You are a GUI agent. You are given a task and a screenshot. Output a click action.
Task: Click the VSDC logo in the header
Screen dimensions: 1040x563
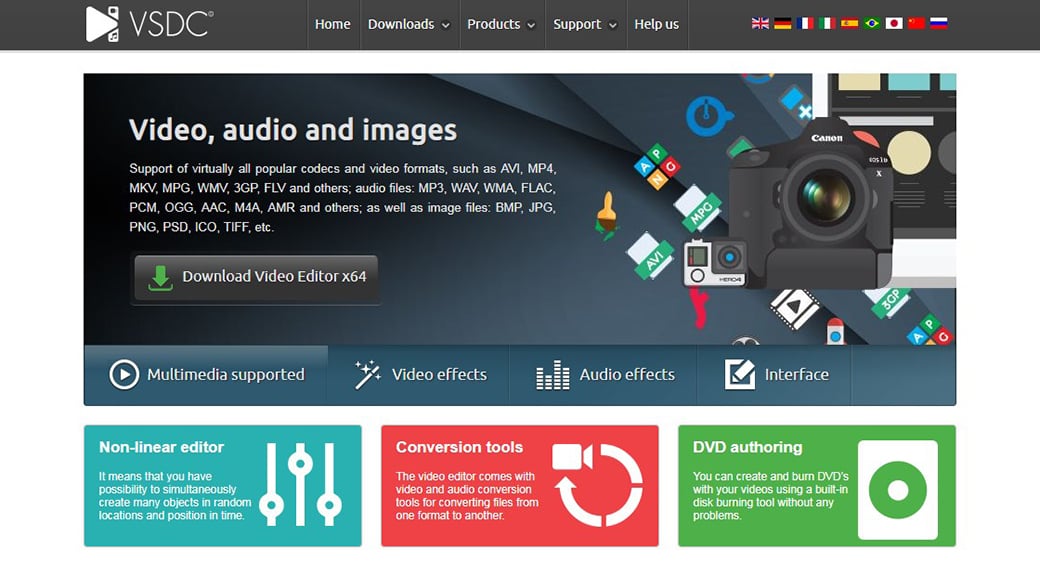pos(149,24)
